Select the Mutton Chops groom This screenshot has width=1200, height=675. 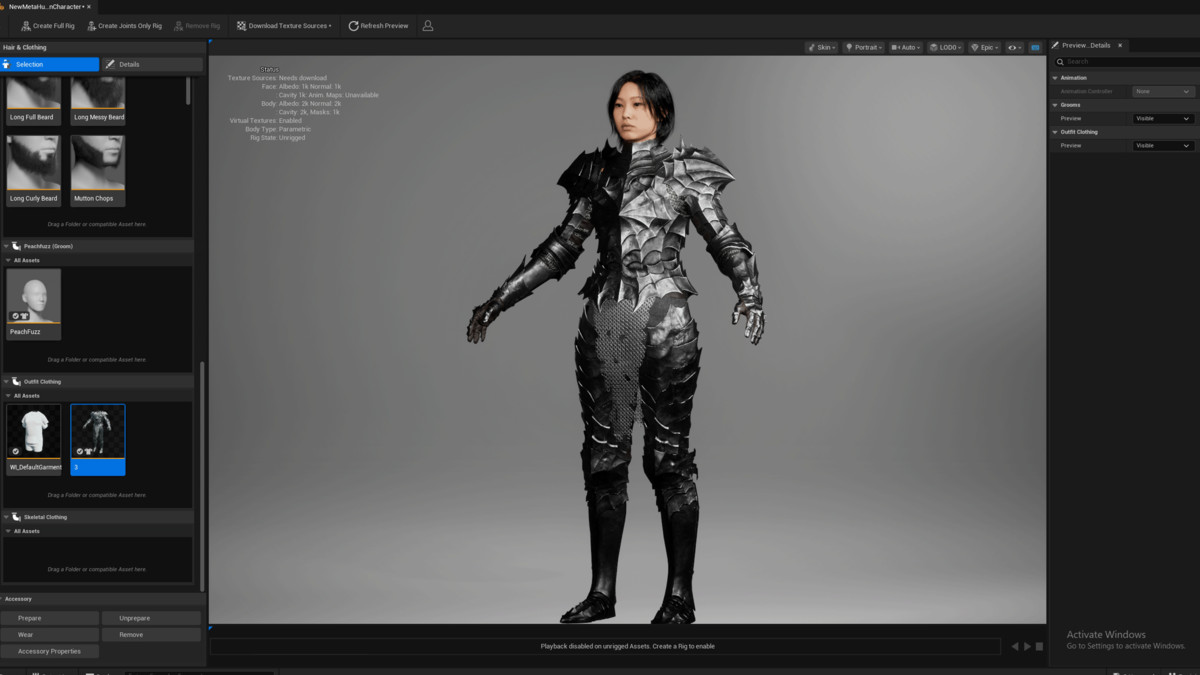98,170
